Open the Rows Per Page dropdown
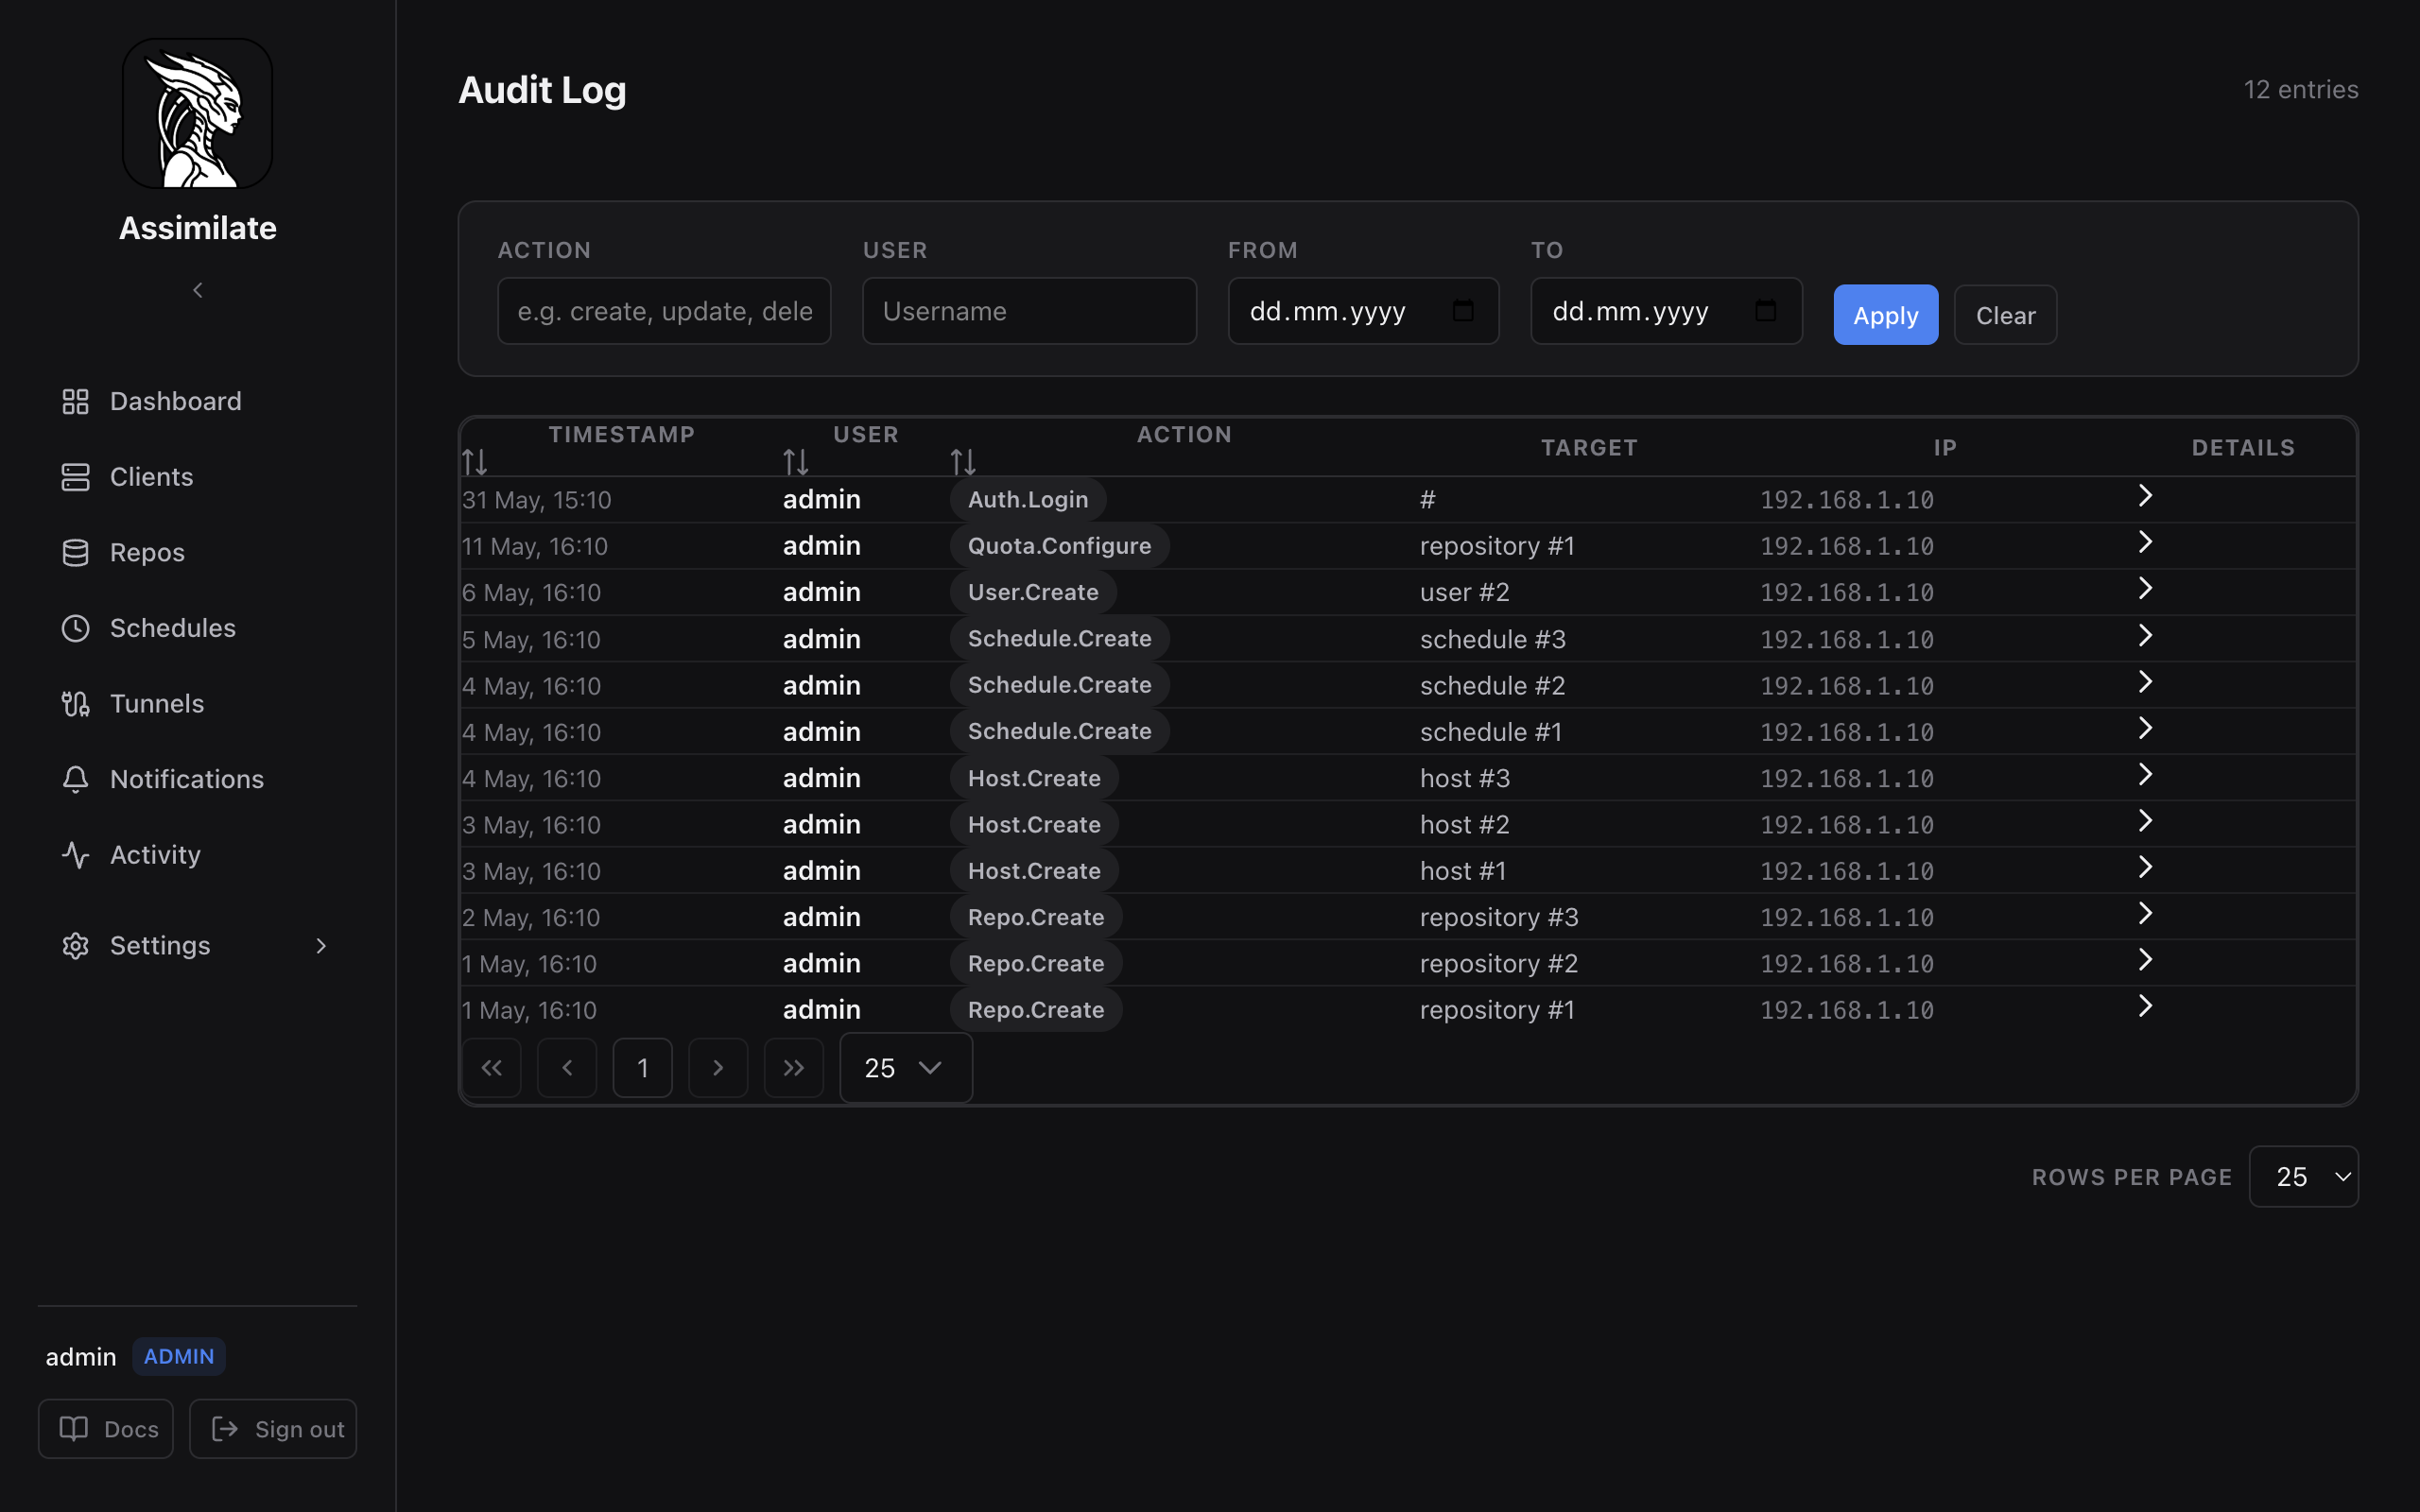 2304,1177
